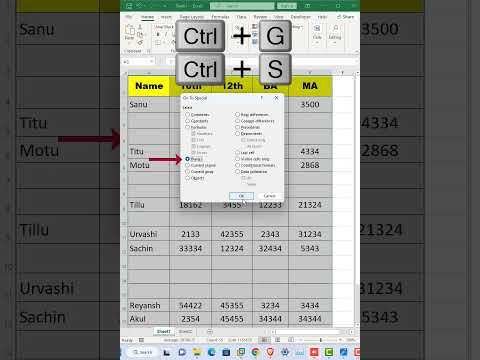
Task: Click the MA header cell
Action: point(310,86)
